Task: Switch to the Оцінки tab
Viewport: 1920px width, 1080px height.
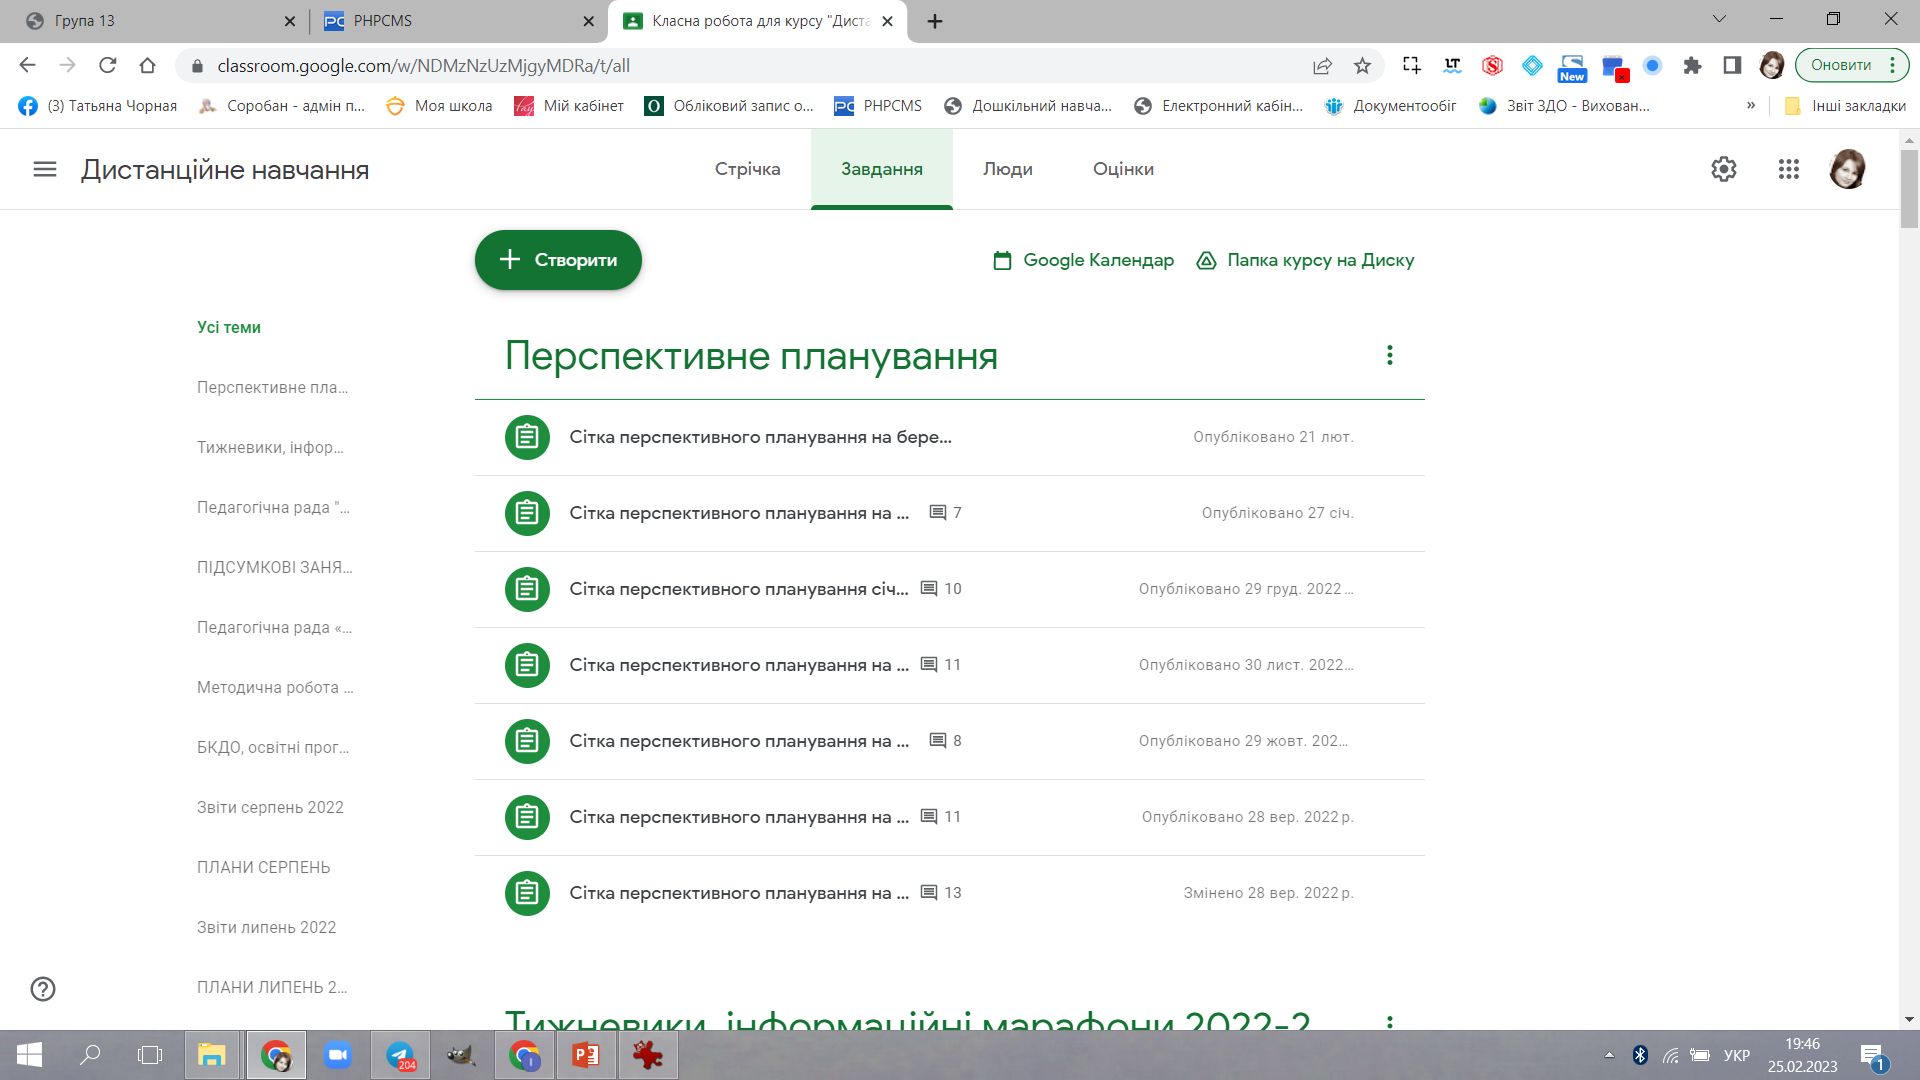Action: pyautogui.click(x=1123, y=169)
